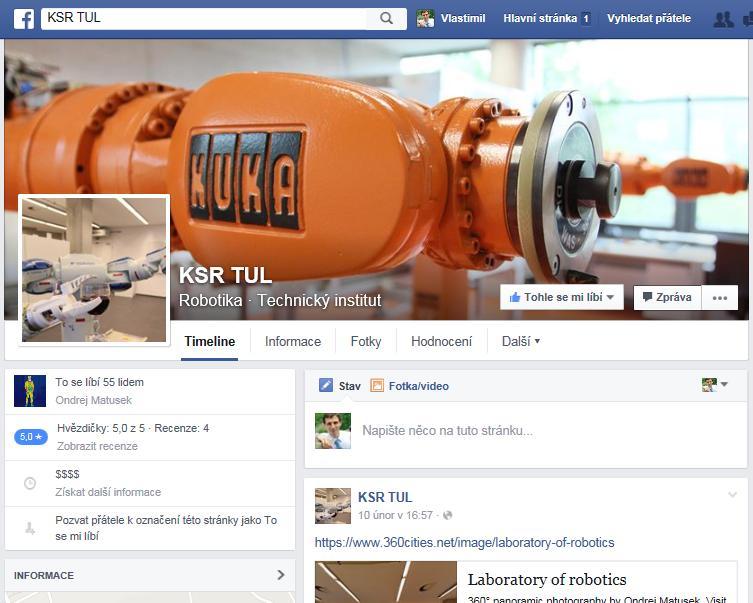753x603 pixels.
Task: Click the post timestamp 10 únor v 16:57
Action: [395, 515]
